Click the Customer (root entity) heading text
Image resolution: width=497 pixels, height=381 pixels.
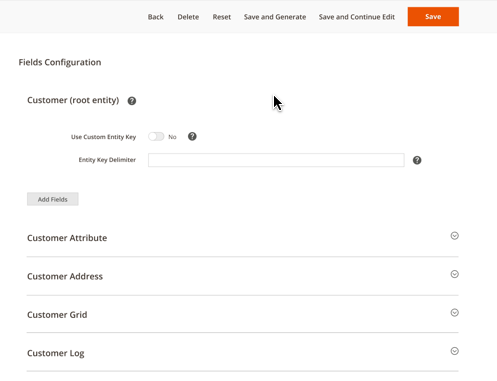(73, 100)
